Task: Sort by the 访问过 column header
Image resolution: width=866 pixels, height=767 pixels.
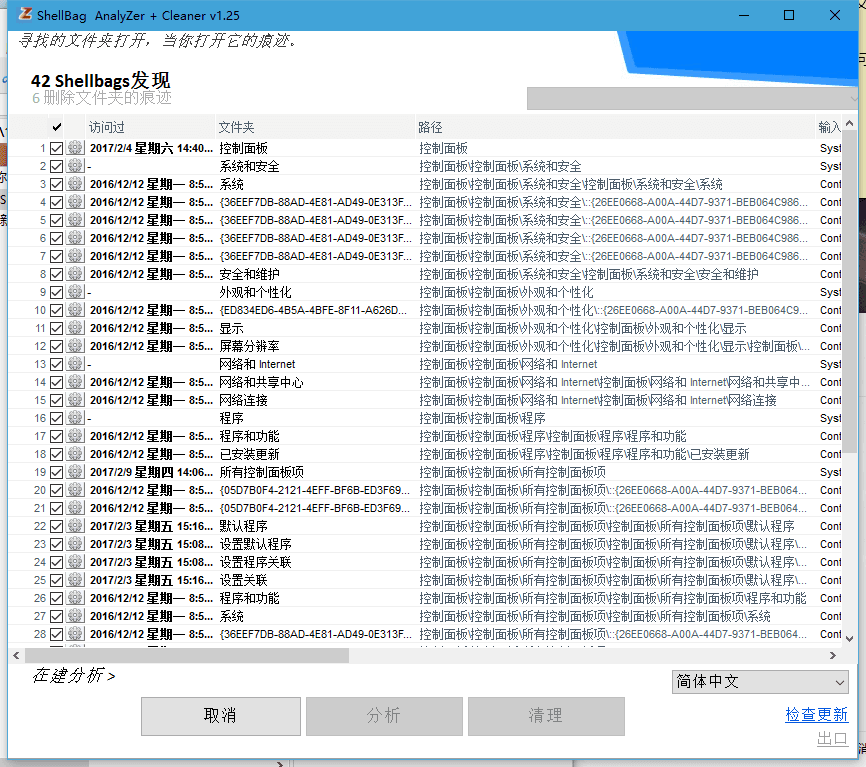Action: 150,128
